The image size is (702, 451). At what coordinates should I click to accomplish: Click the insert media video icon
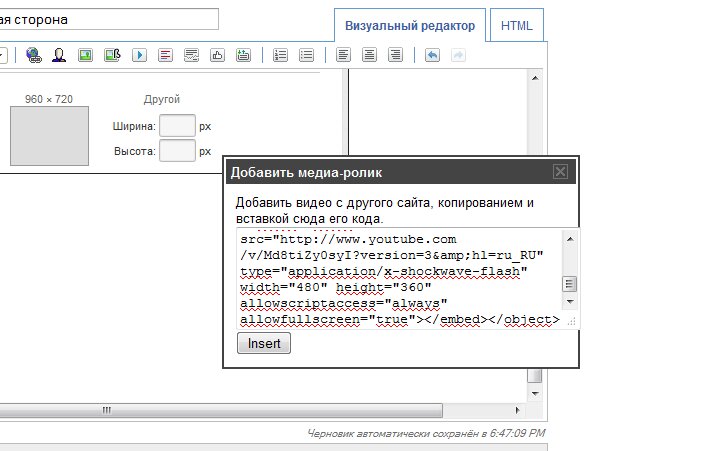(139, 55)
